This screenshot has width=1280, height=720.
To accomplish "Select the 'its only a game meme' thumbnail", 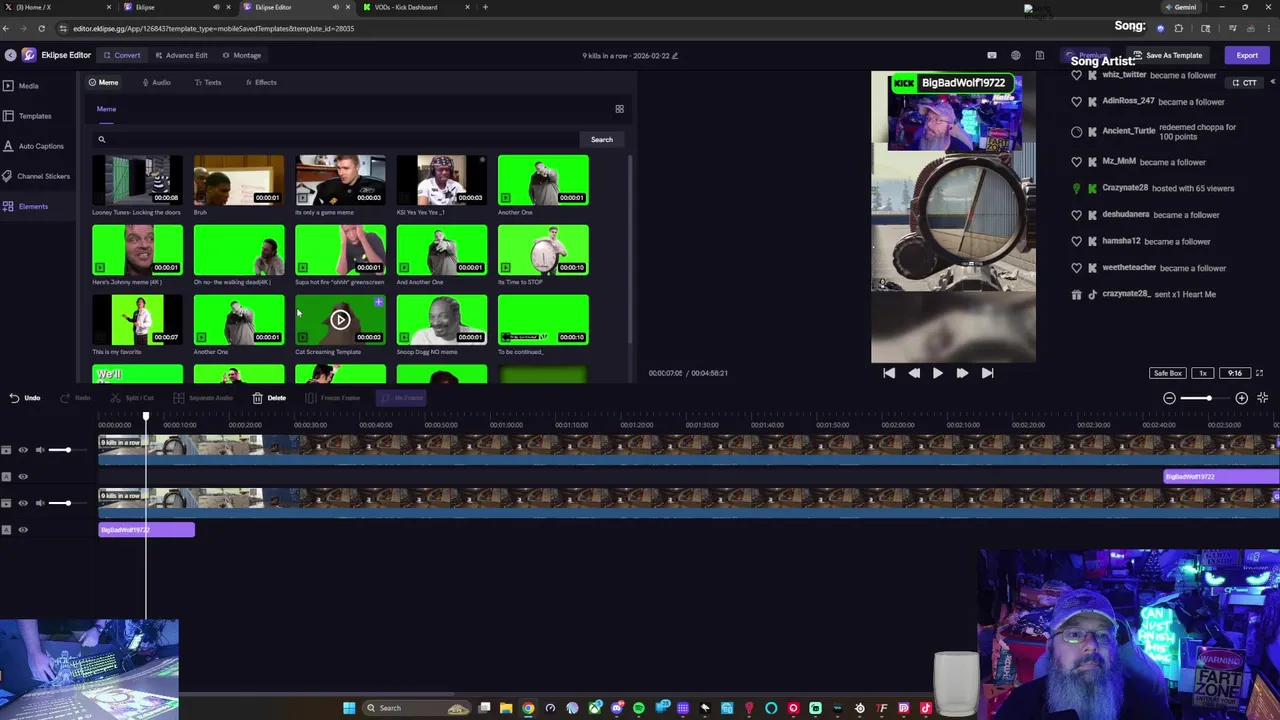I will pyautogui.click(x=340, y=180).
